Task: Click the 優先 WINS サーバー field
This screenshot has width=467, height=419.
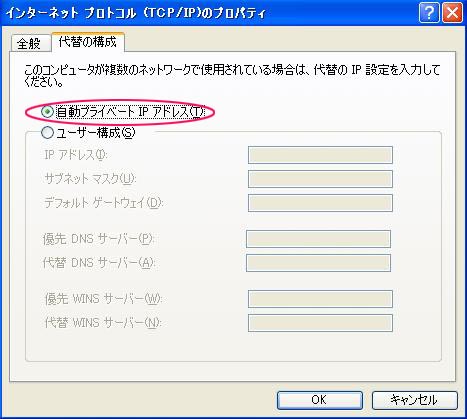Action: point(320,299)
